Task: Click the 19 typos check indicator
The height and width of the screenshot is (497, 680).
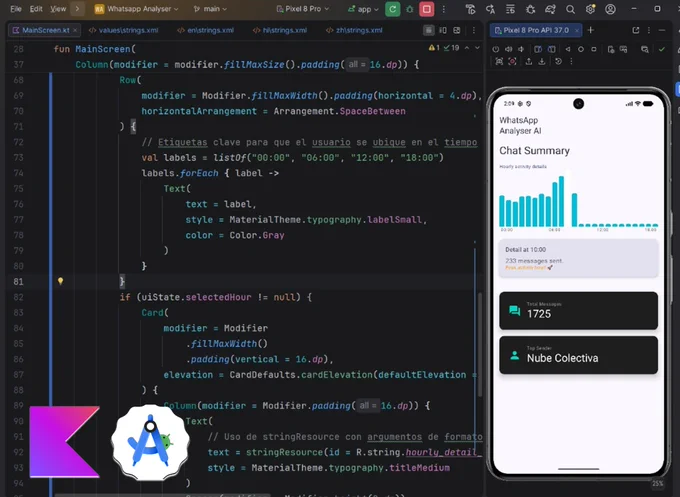Action: pos(451,48)
